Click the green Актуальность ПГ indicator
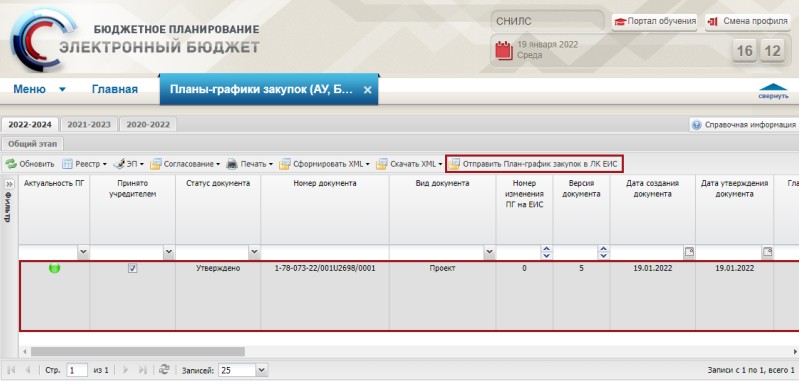Screen dimensions: 799x381 (x=55, y=268)
